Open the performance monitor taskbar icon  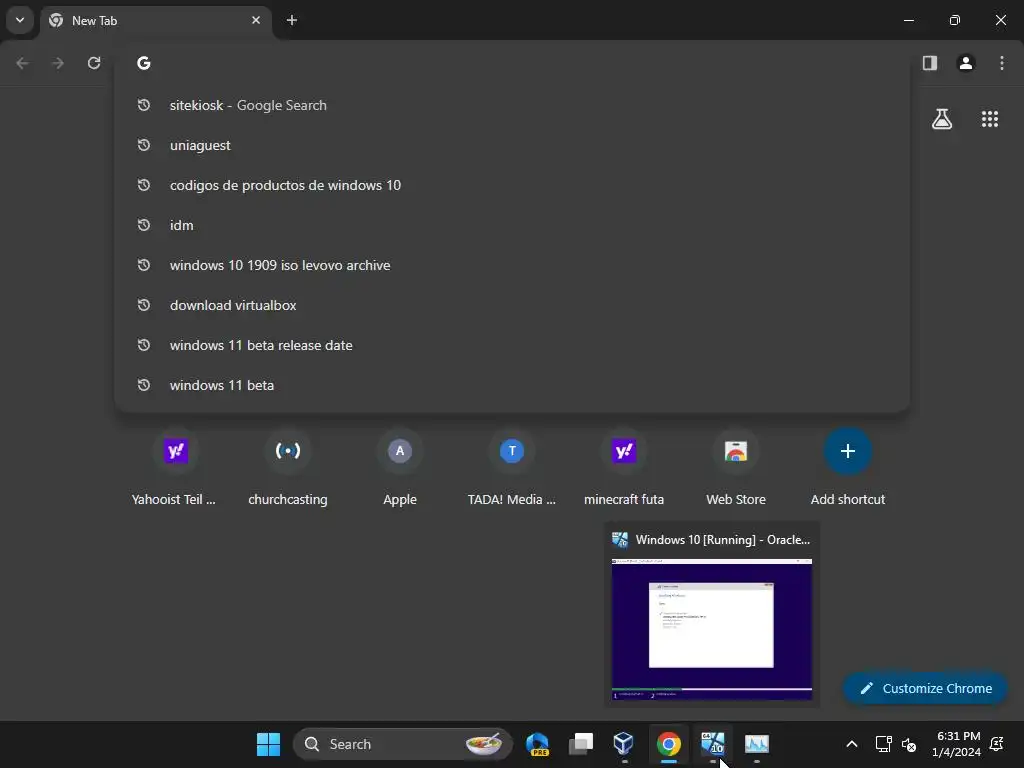757,744
